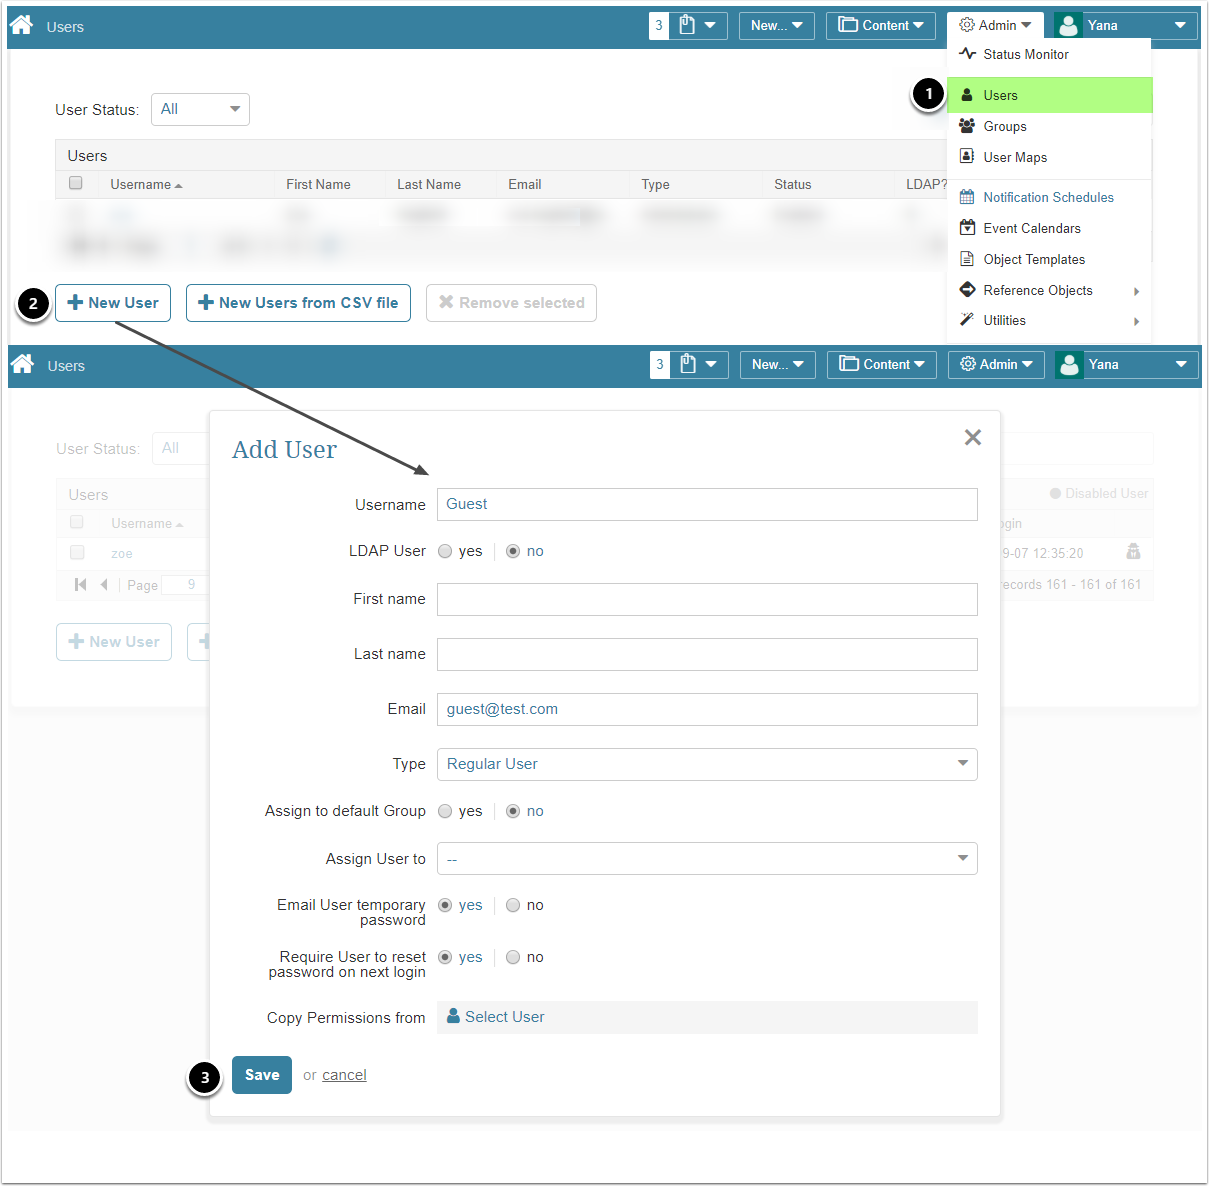Image resolution: width=1209 pixels, height=1186 pixels.
Task: Click the Reference Objects icon
Action: pos(967,290)
